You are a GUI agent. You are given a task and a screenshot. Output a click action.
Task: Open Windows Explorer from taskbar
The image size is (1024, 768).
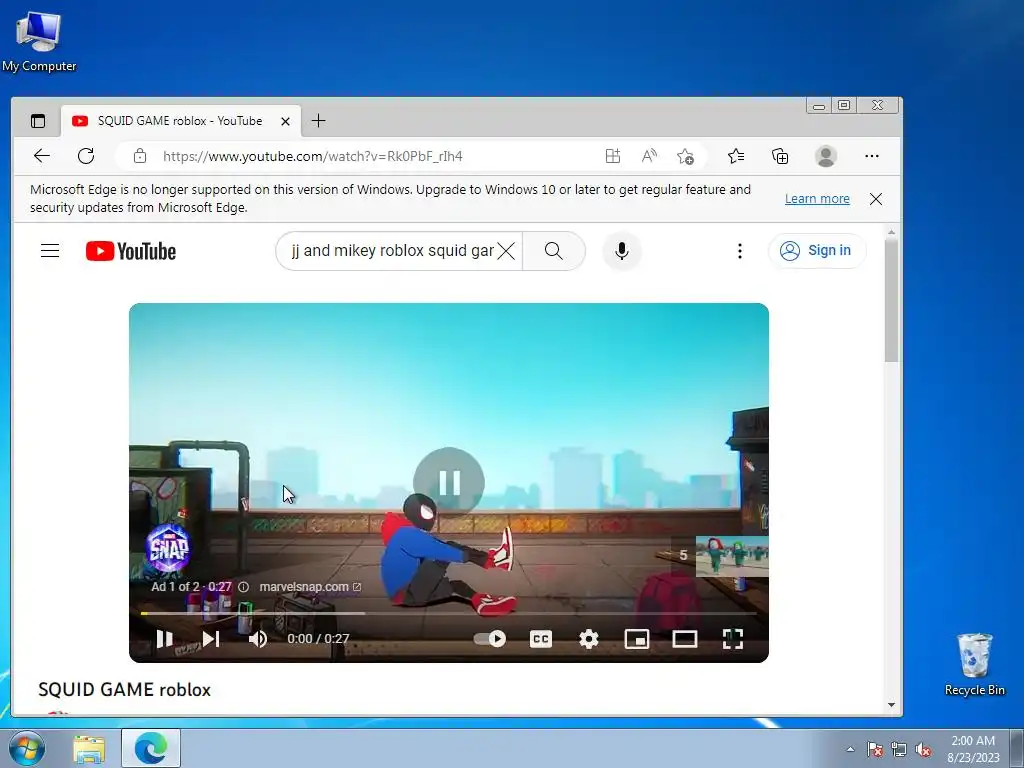(x=89, y=749)
